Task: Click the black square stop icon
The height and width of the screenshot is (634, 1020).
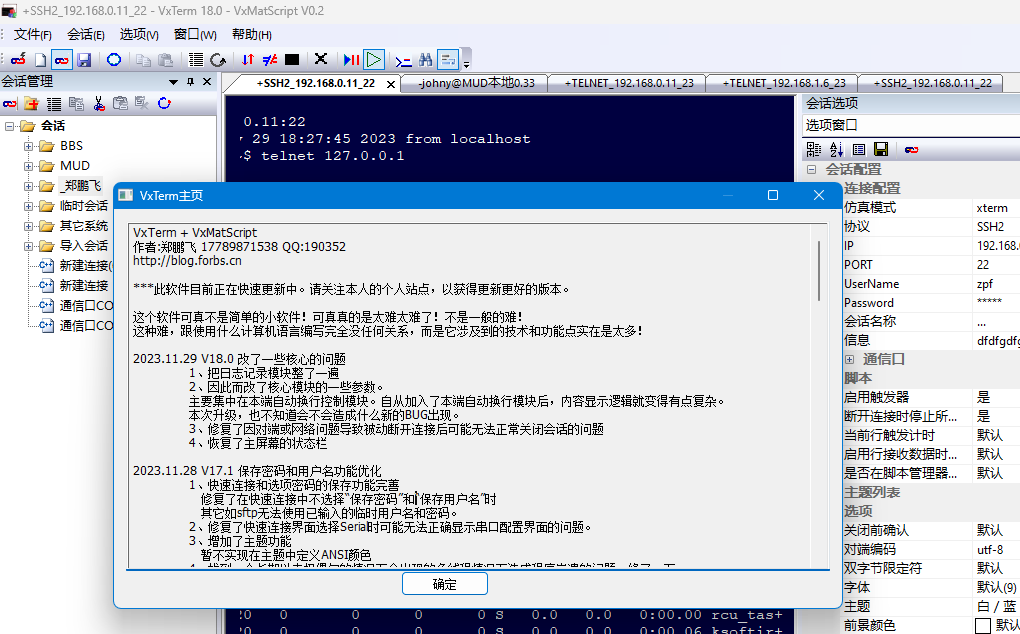Action: coord(292,60)
